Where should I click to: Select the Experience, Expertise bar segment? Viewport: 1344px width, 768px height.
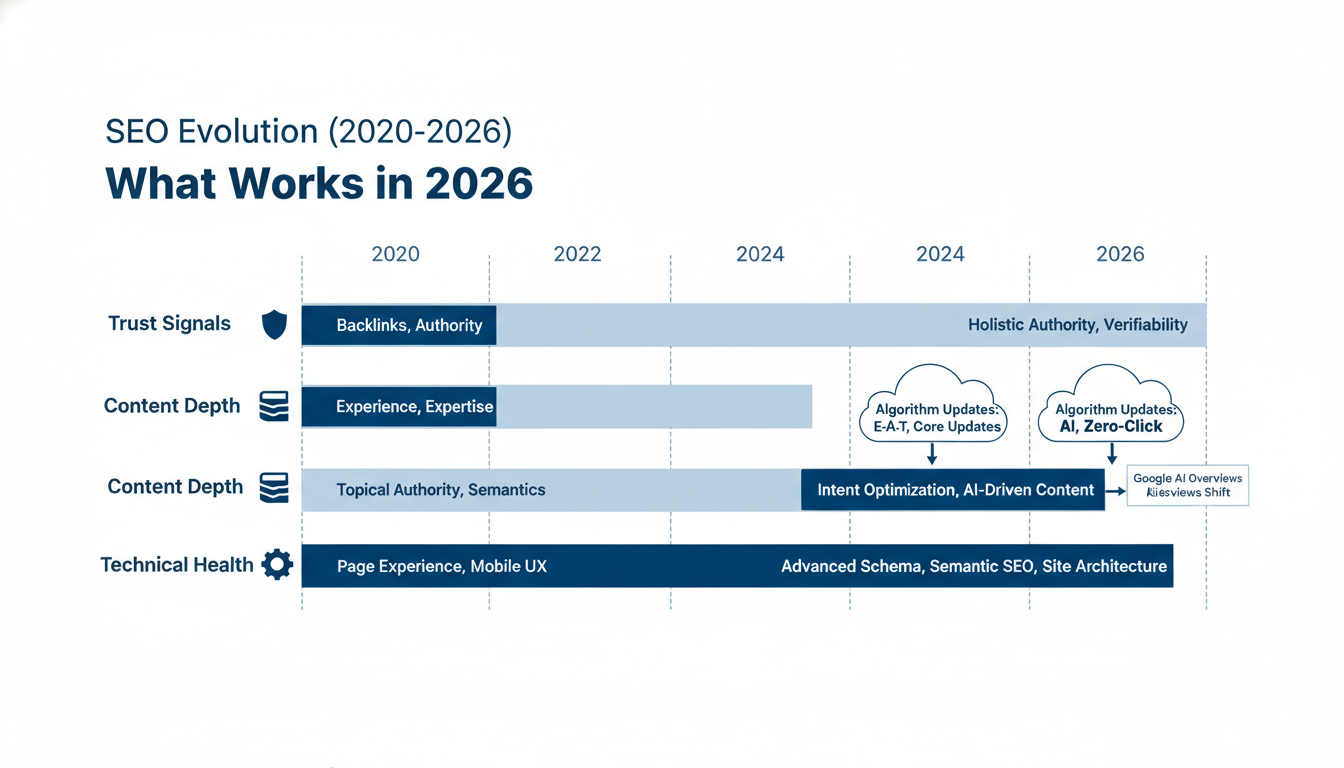pos(399,407)
